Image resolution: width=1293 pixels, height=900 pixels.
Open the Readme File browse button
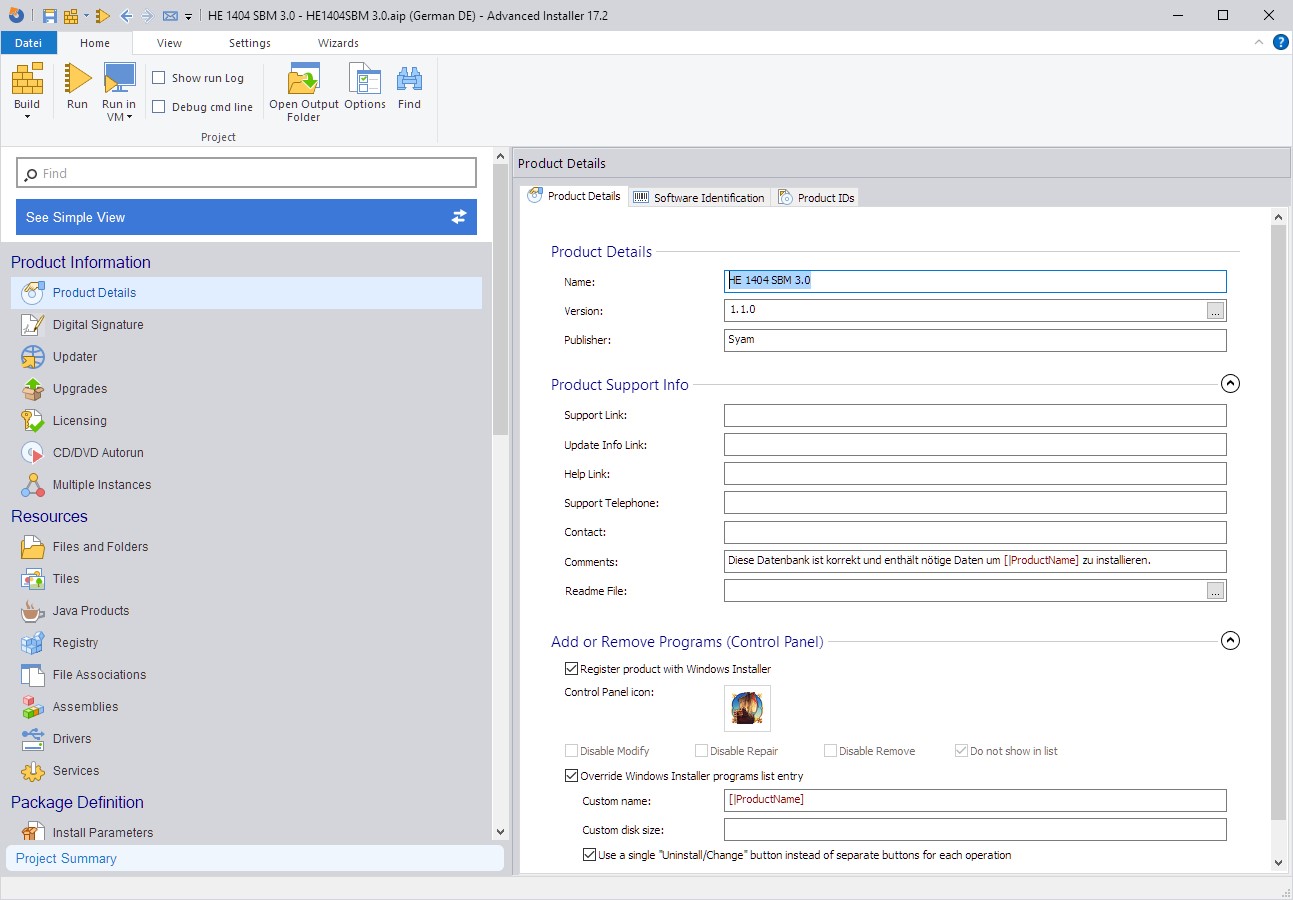1215,591
